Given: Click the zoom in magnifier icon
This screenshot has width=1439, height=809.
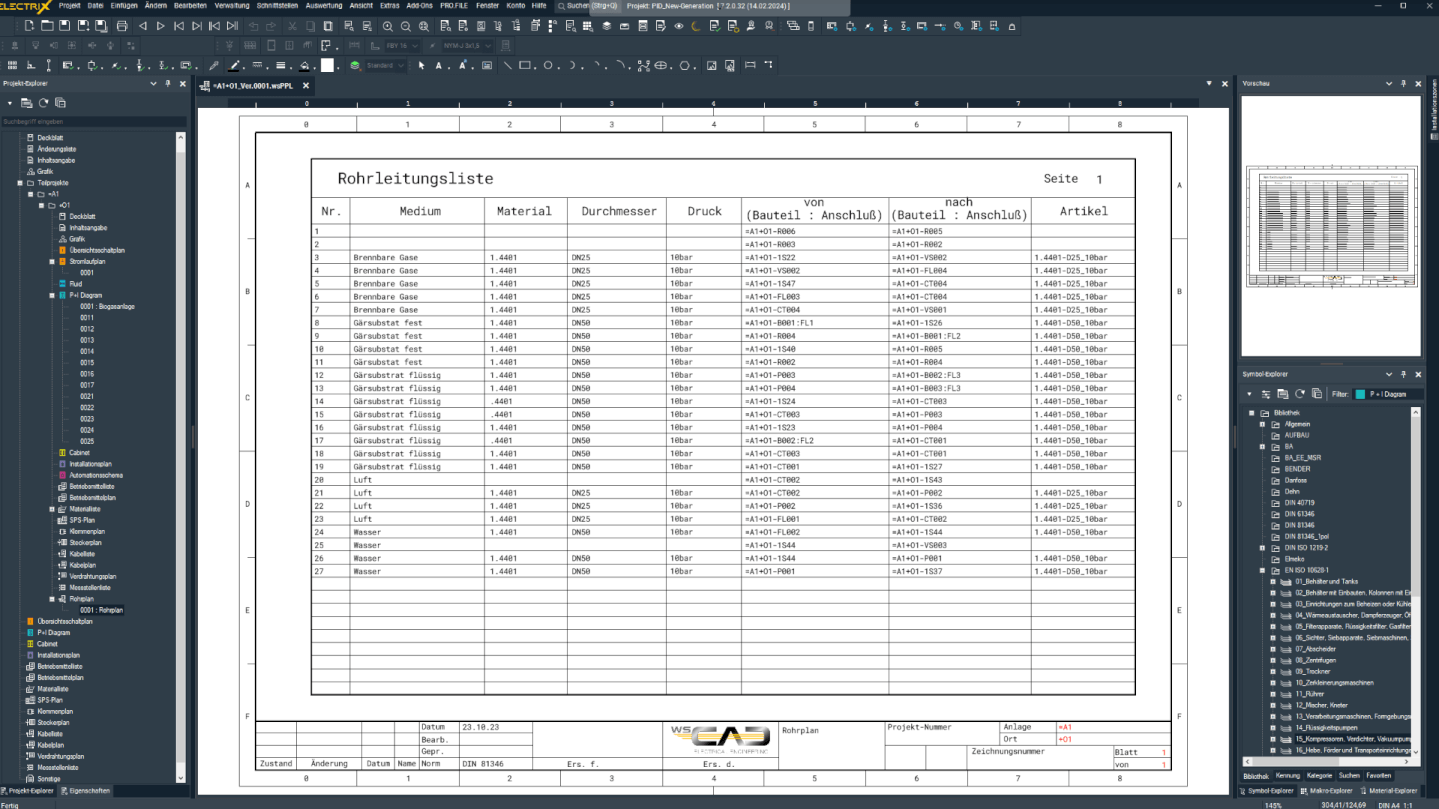Looking at the screenshot, I should 387,26.
